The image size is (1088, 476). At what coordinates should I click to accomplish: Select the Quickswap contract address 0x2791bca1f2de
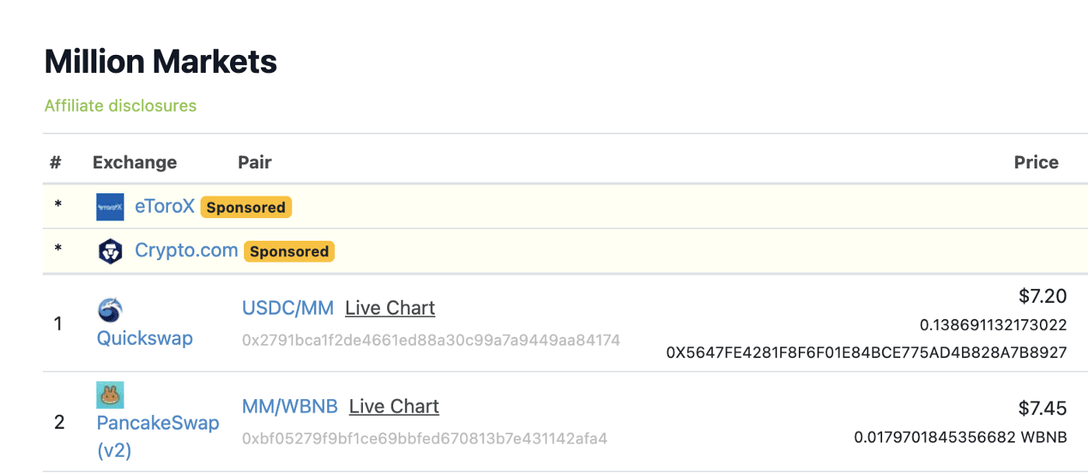click(431, 340)
